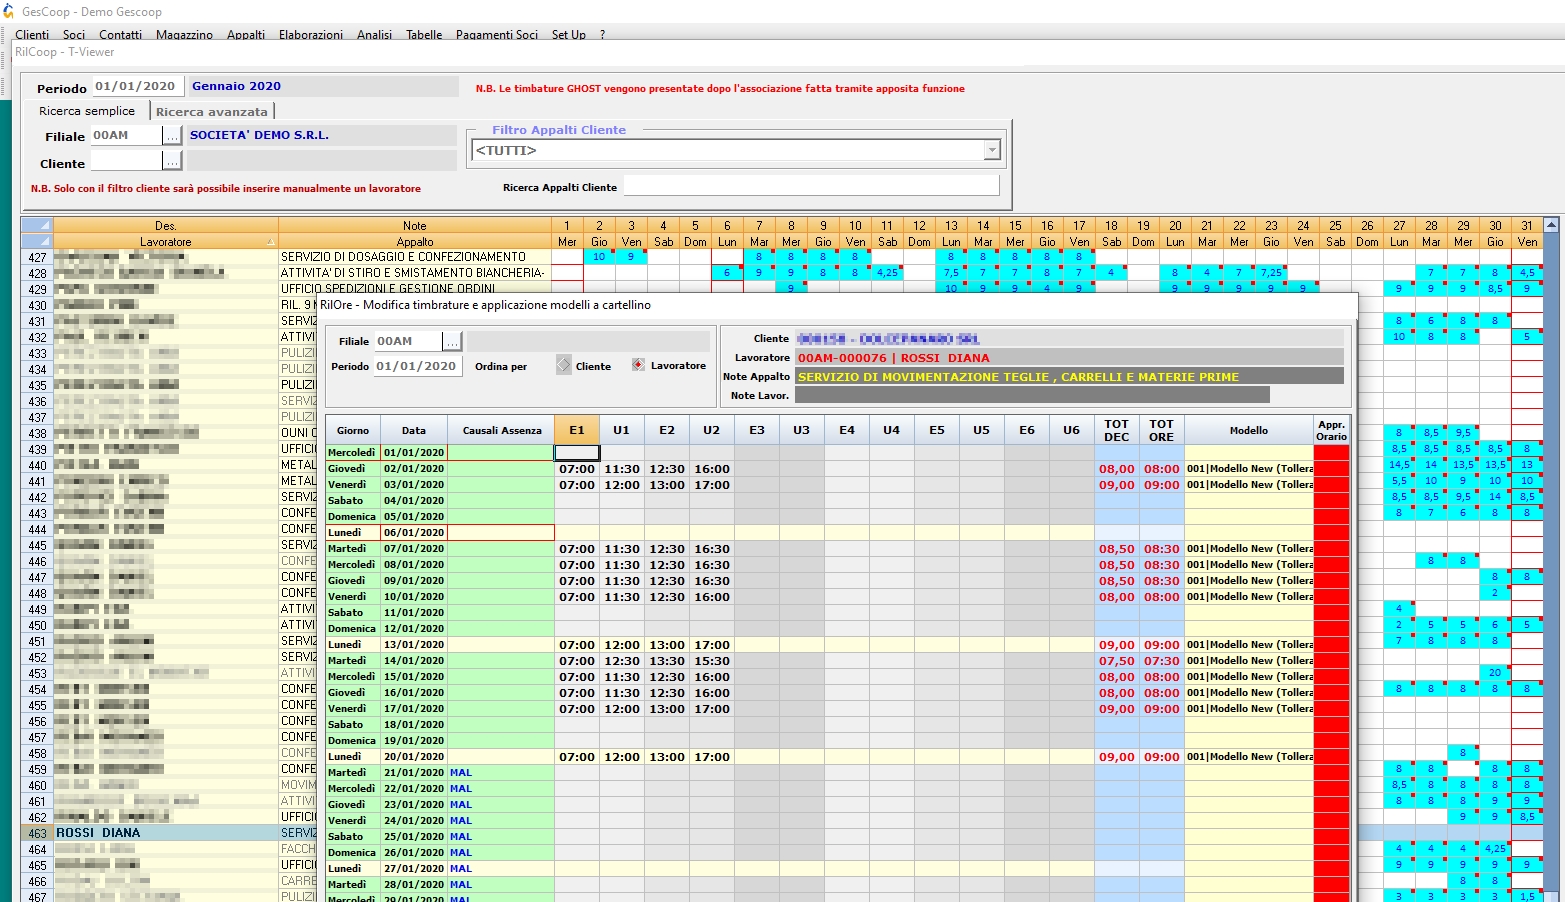The image size is (1565, 902).
Task: Select the Lavoratore radio button for Ordina per
Action: 637,366
